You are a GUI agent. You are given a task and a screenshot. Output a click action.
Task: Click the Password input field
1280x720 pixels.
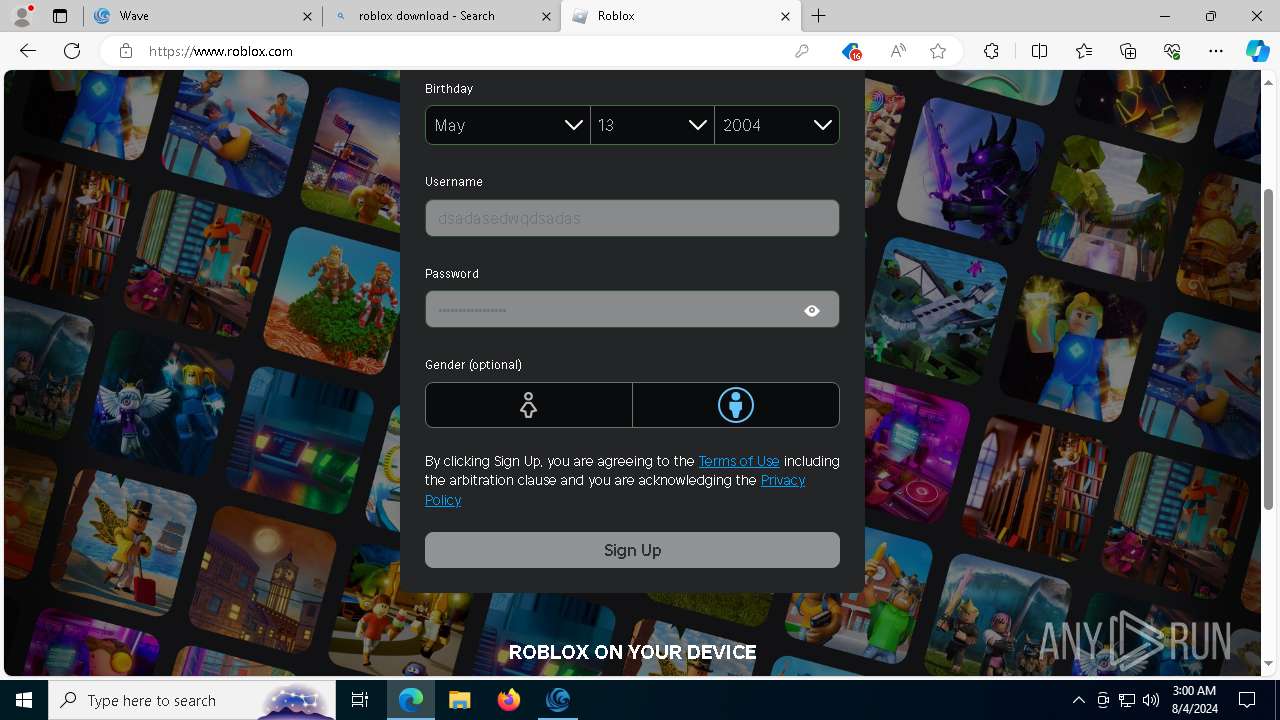[632, 310]
